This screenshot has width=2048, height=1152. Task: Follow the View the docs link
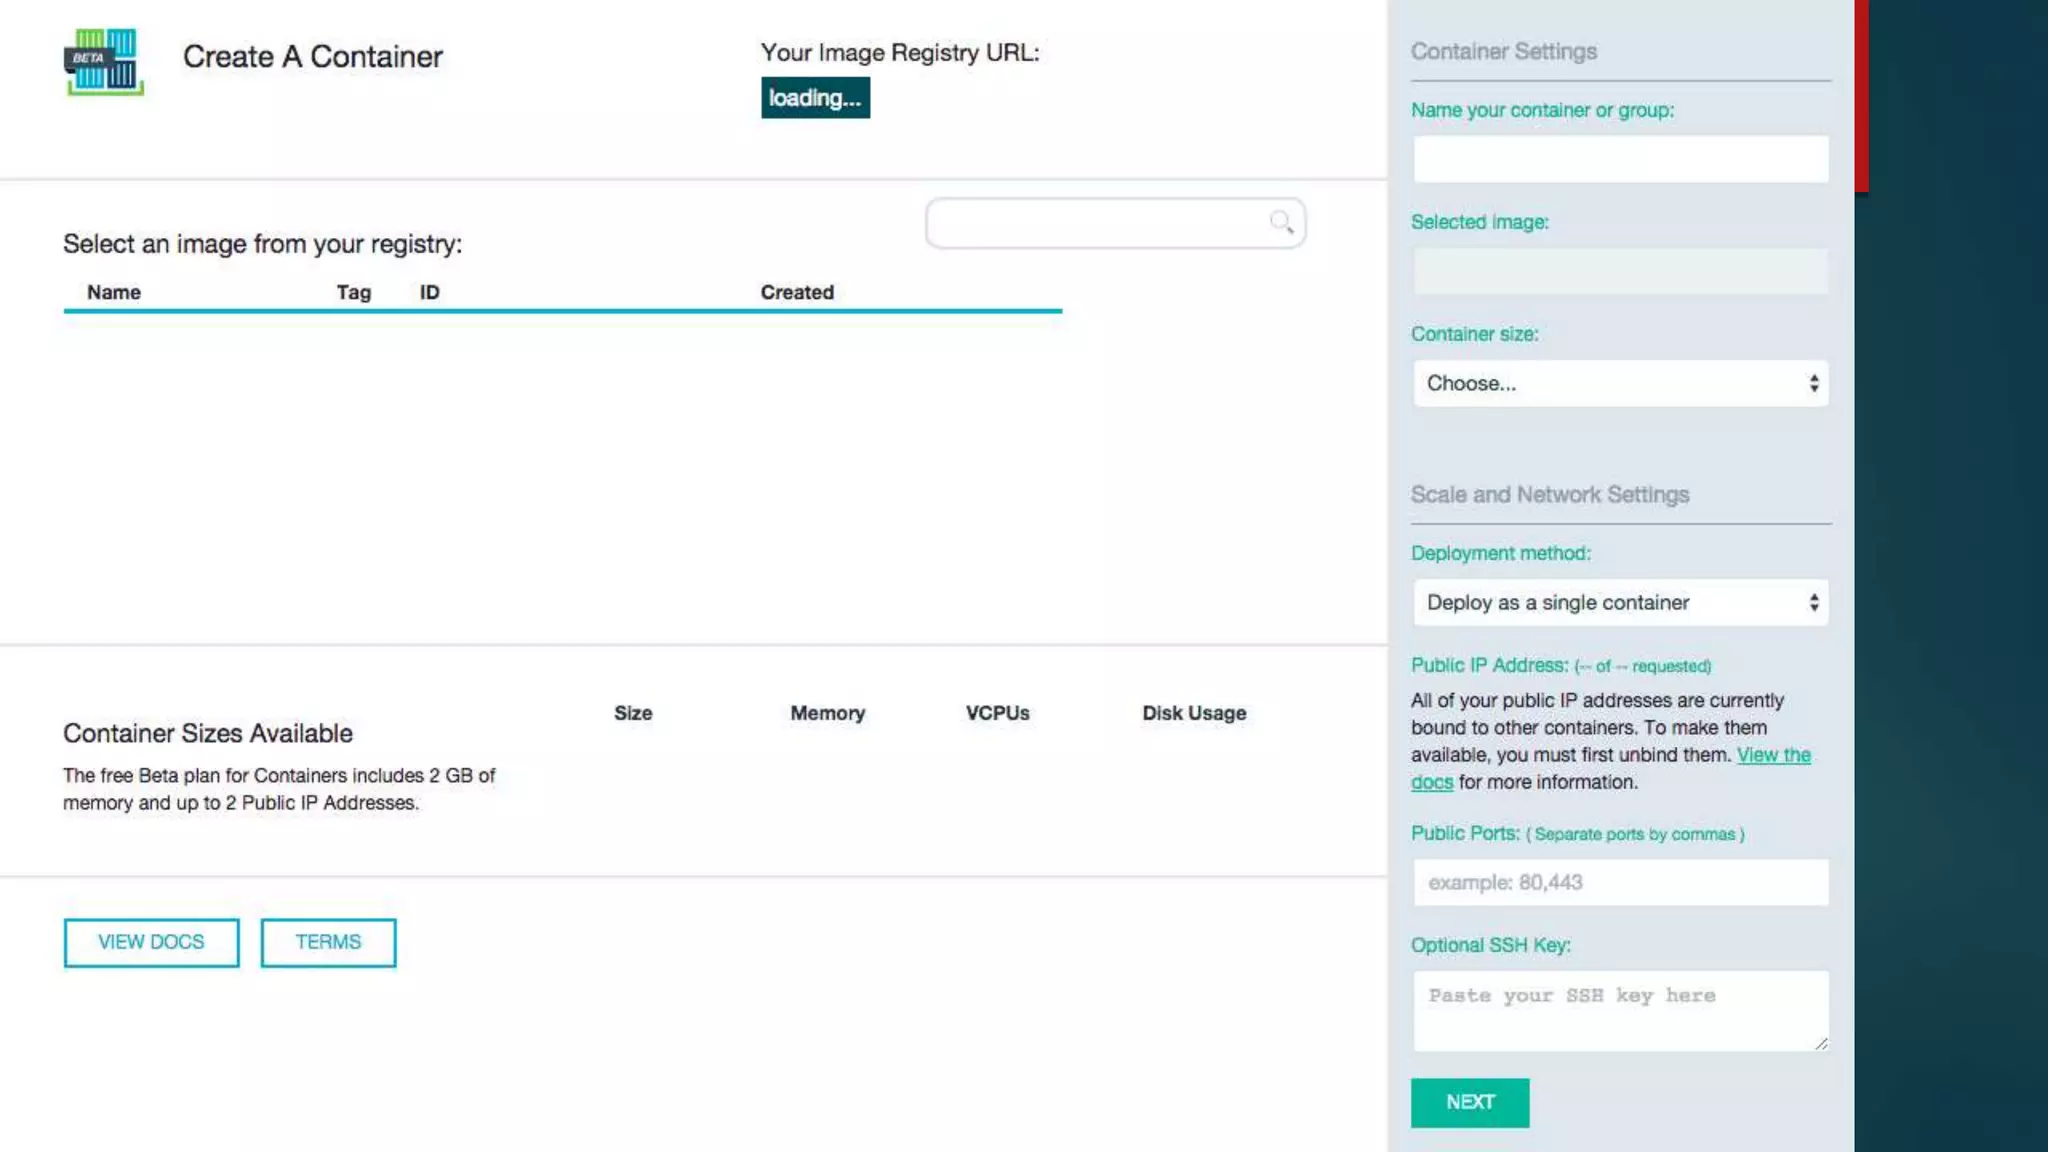[1773, 756]
